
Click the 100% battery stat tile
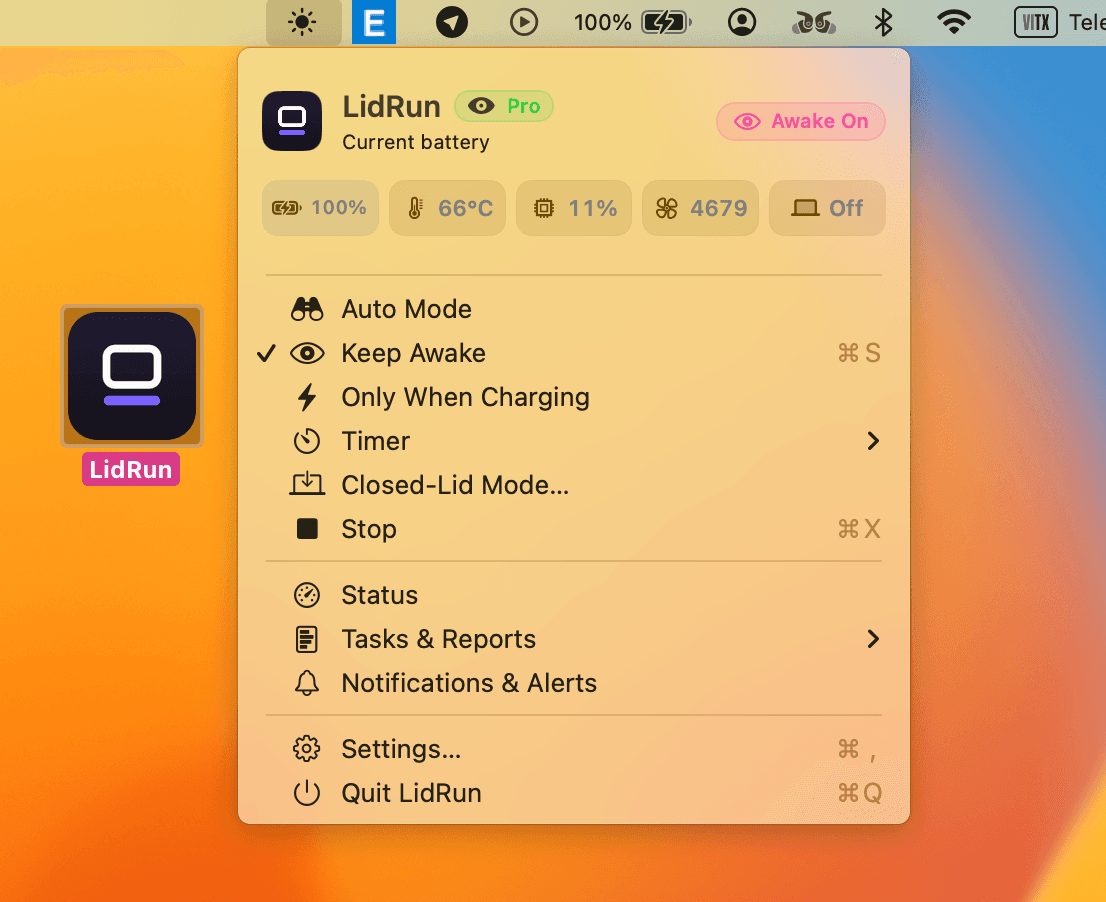pyautogui.click(x=320, y=207)
